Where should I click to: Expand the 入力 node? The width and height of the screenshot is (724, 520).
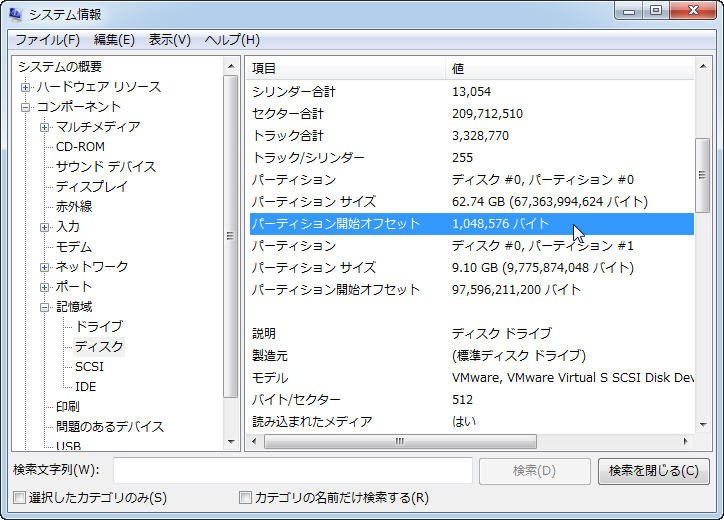click(x=45, y=227)
